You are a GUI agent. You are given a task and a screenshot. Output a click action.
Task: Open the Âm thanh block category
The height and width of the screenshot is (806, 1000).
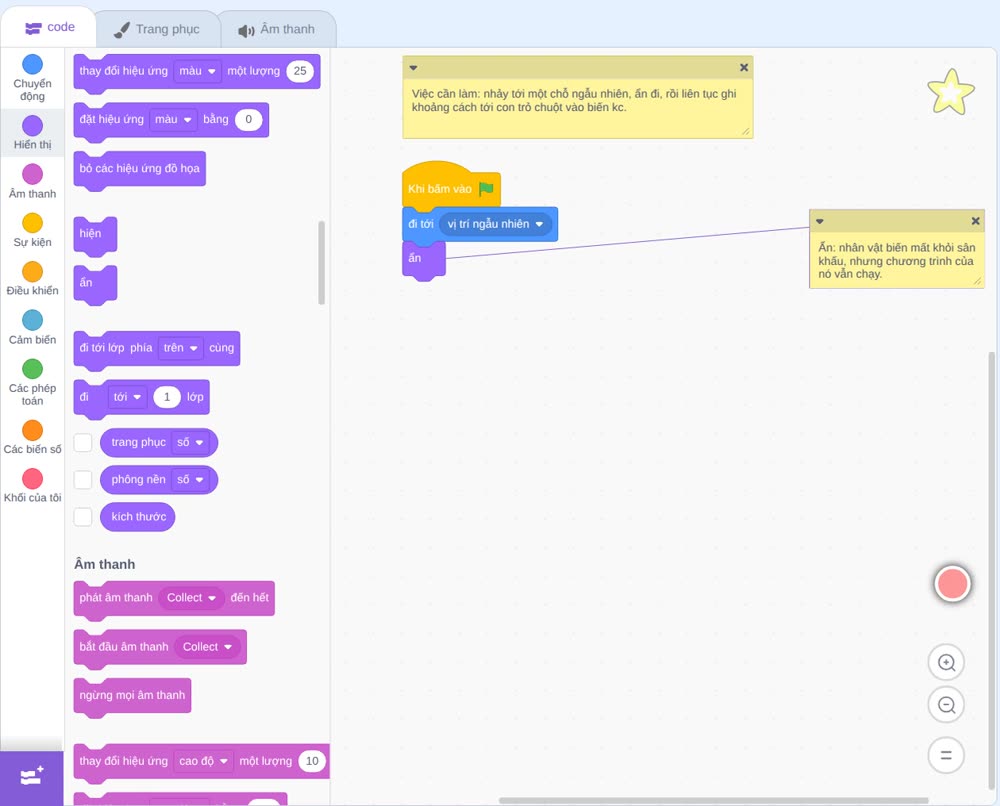click(x=33, y=181)
